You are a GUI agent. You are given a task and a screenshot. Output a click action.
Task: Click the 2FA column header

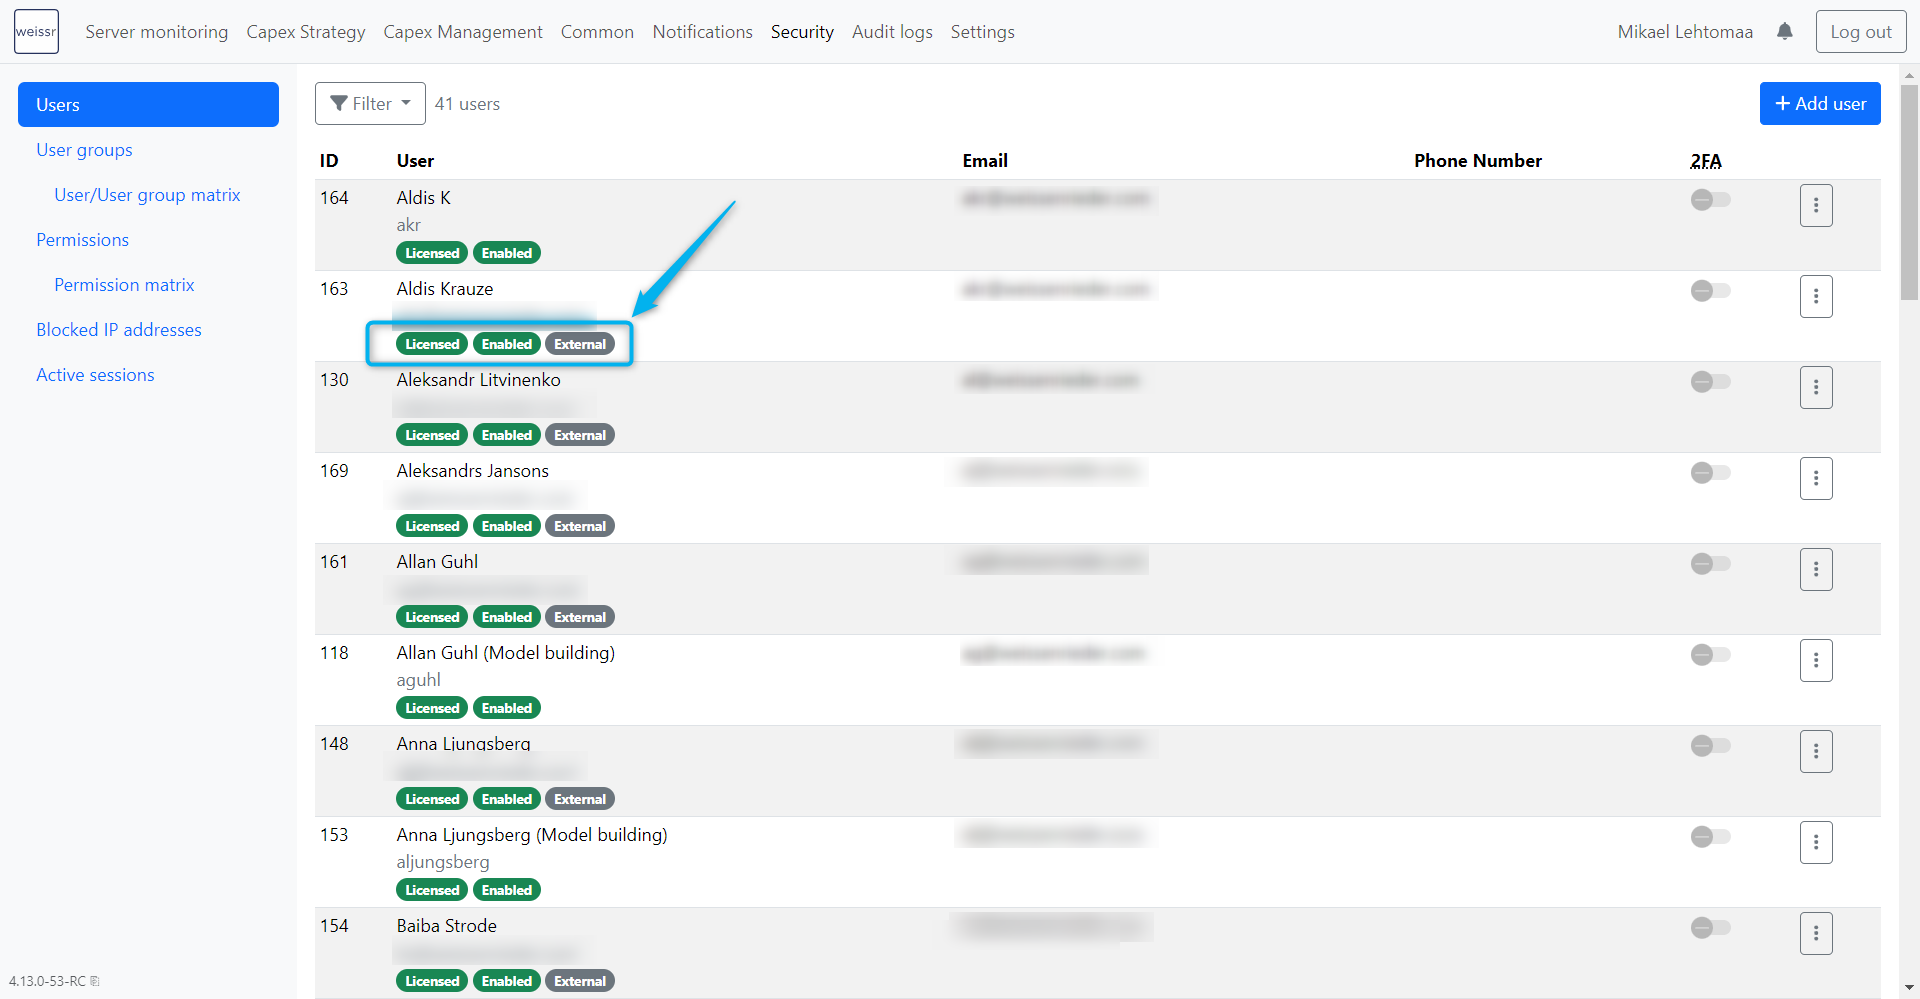pos(1706,161)
